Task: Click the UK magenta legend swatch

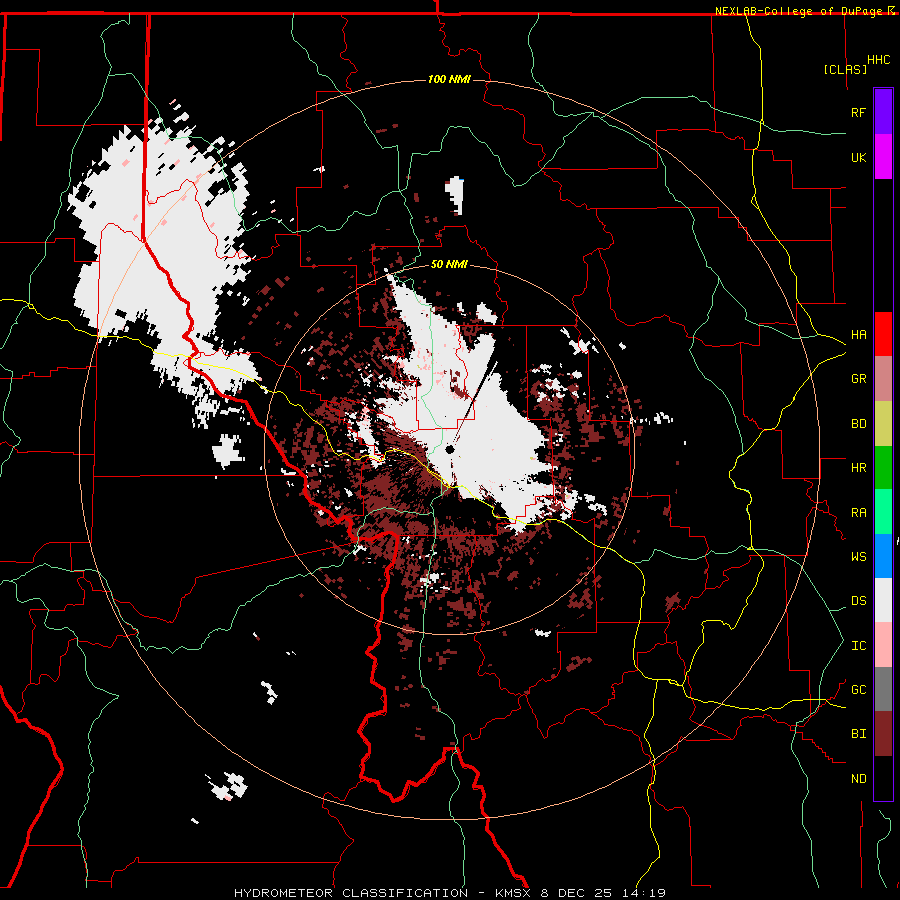Action: (883, 156)
